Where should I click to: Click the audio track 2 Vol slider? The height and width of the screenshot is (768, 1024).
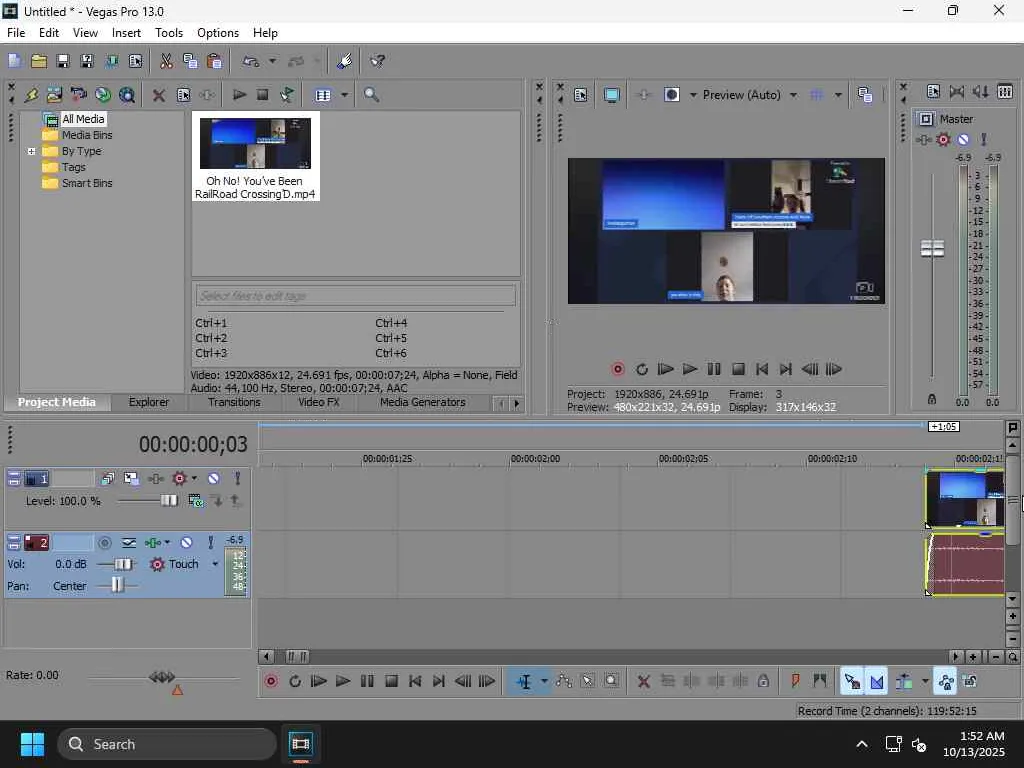(x=123, y=564)
